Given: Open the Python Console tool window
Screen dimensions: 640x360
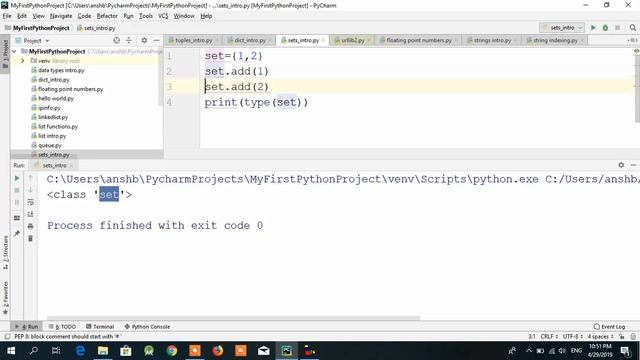Looking at the screenshot, I should tap(147, 327).
